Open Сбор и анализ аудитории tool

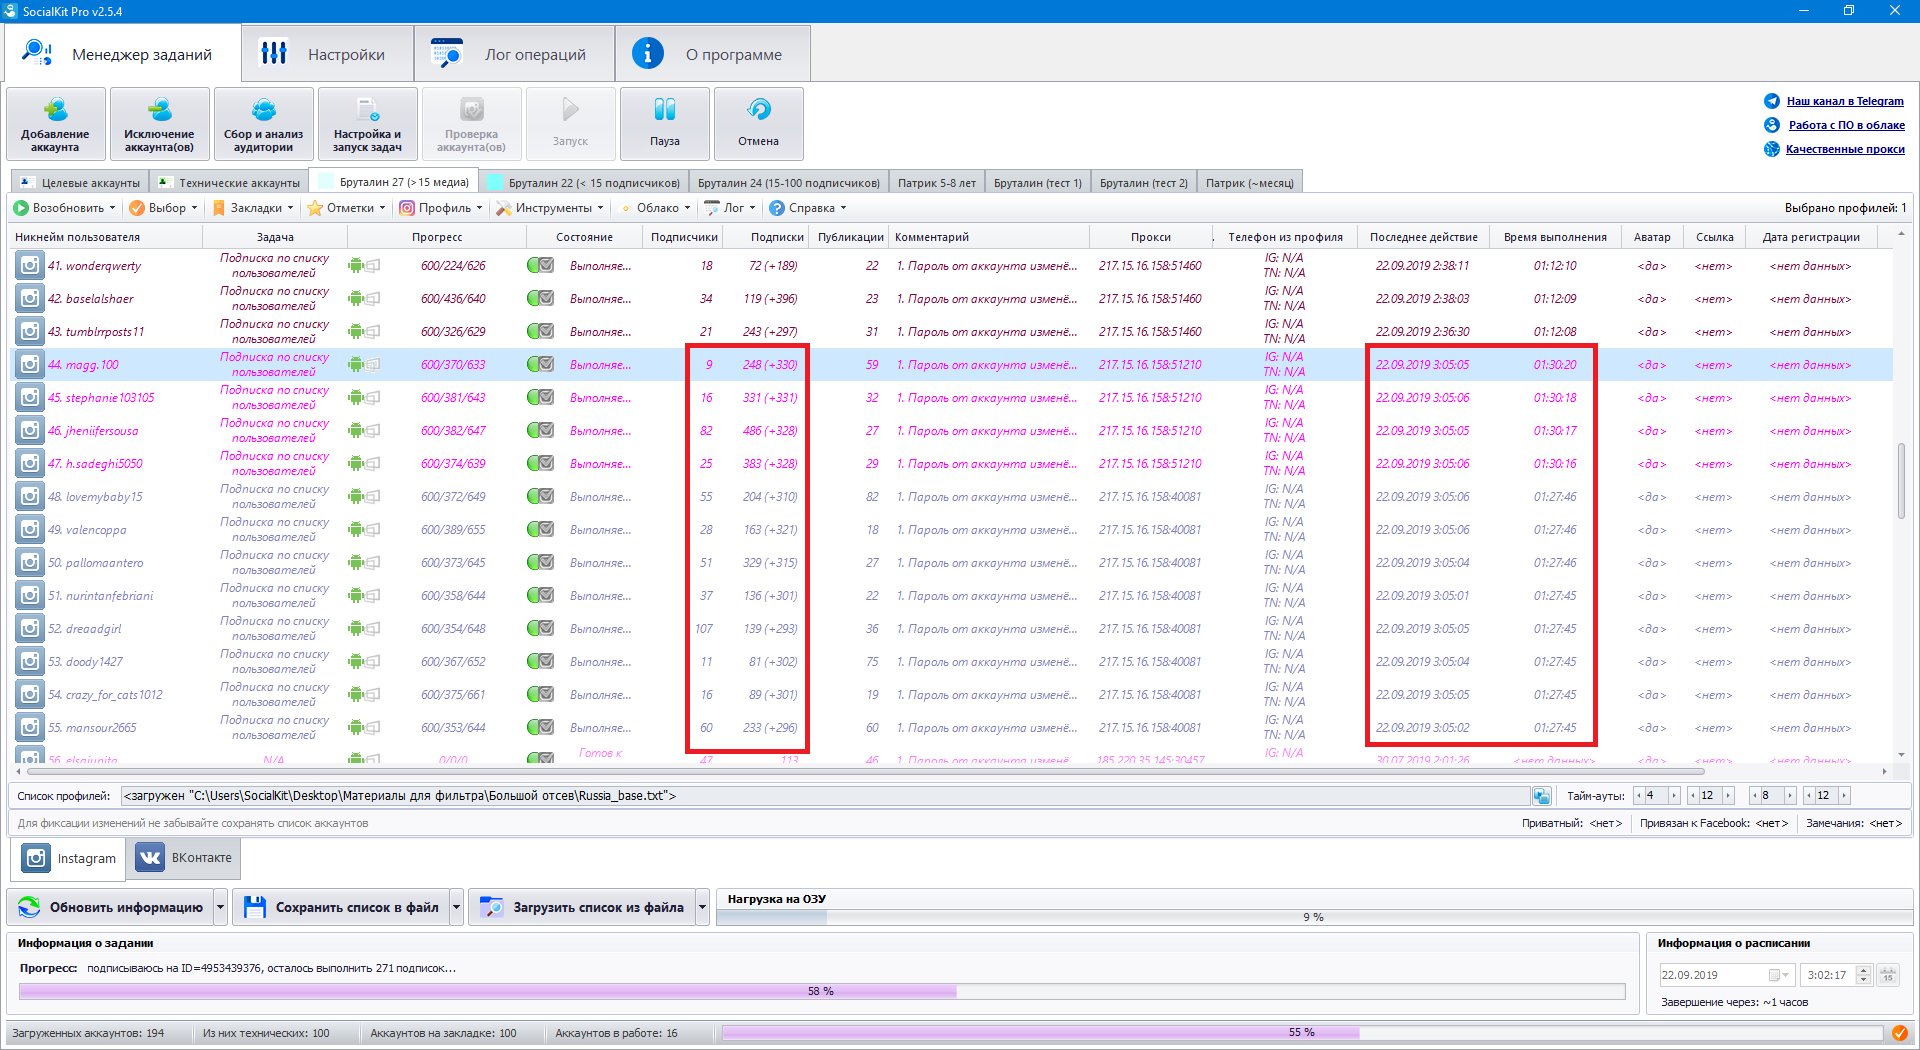coord(264,110)
